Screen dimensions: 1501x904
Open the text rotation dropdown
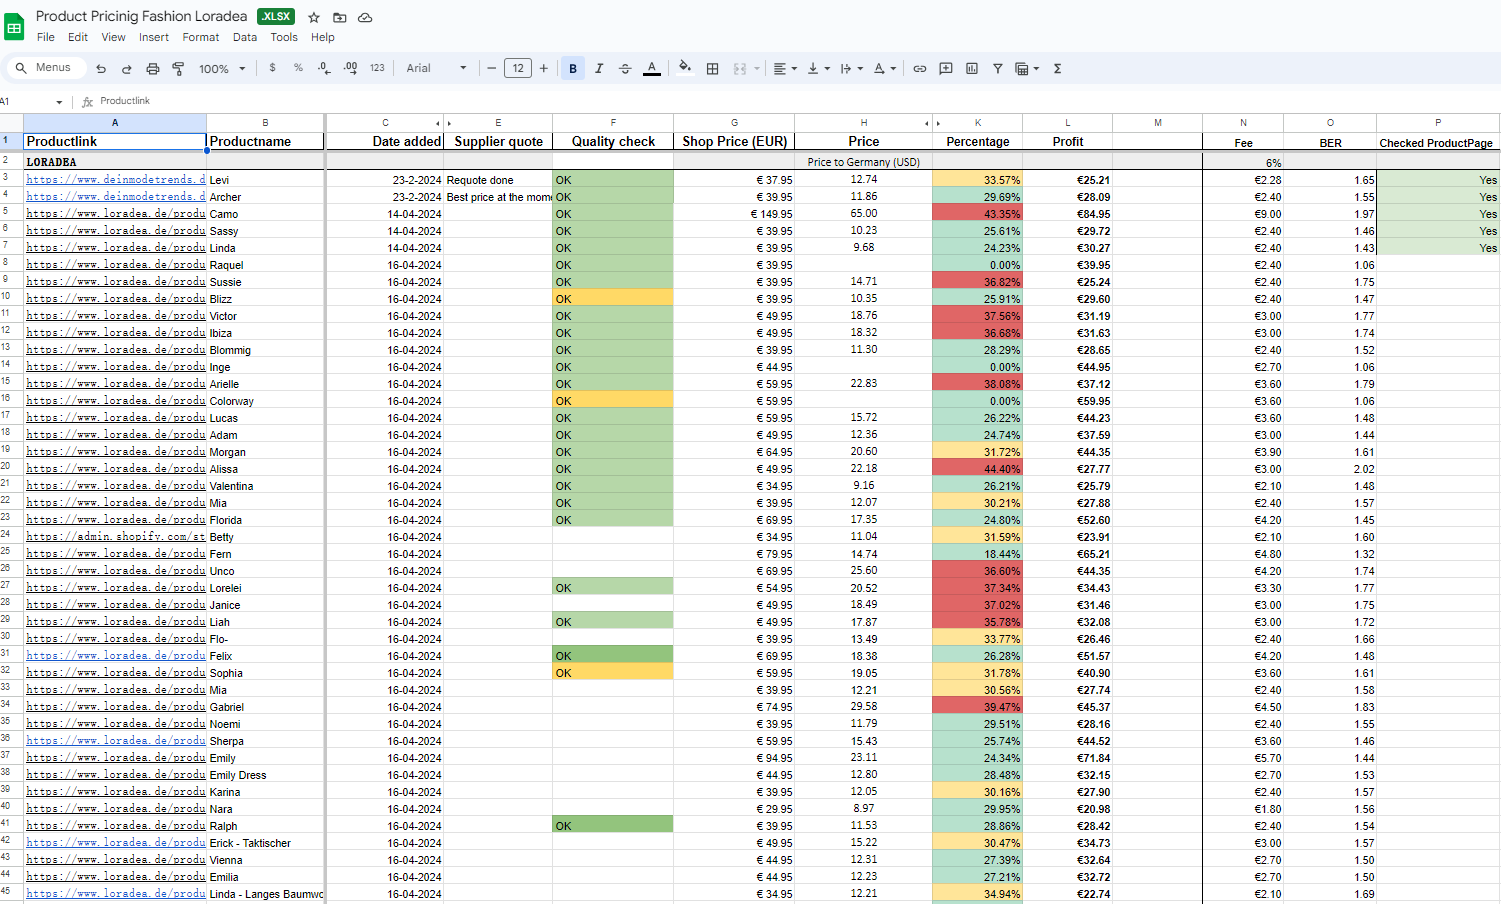pos(885,68)
